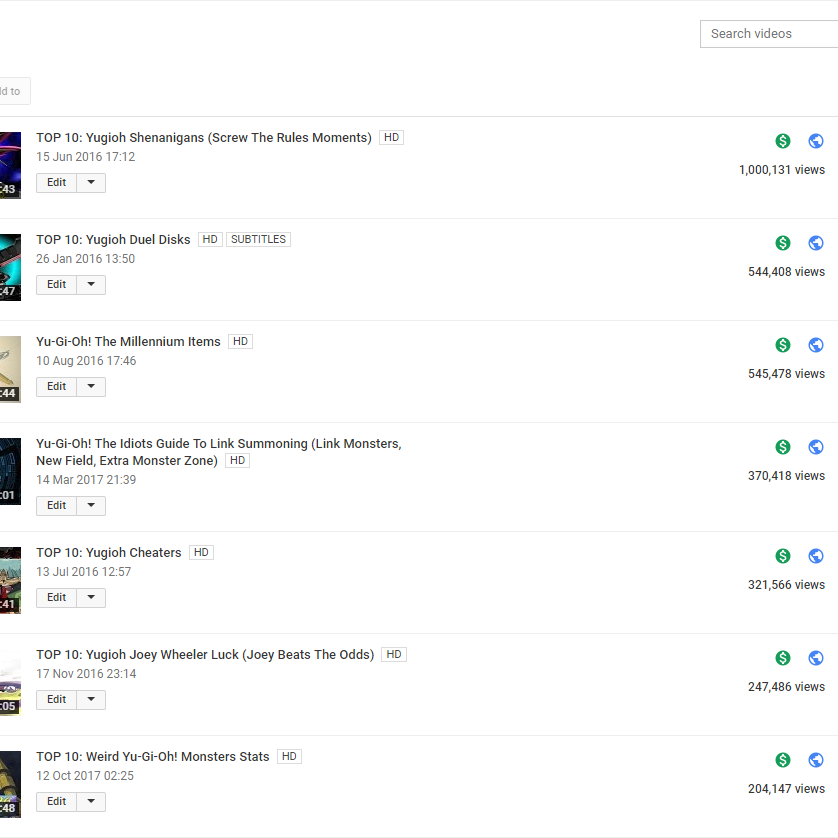Click SUBTITLES badge on Yugioh Duel Disks
The height and width of the screenshot is (838, 838).
(258, 240)
